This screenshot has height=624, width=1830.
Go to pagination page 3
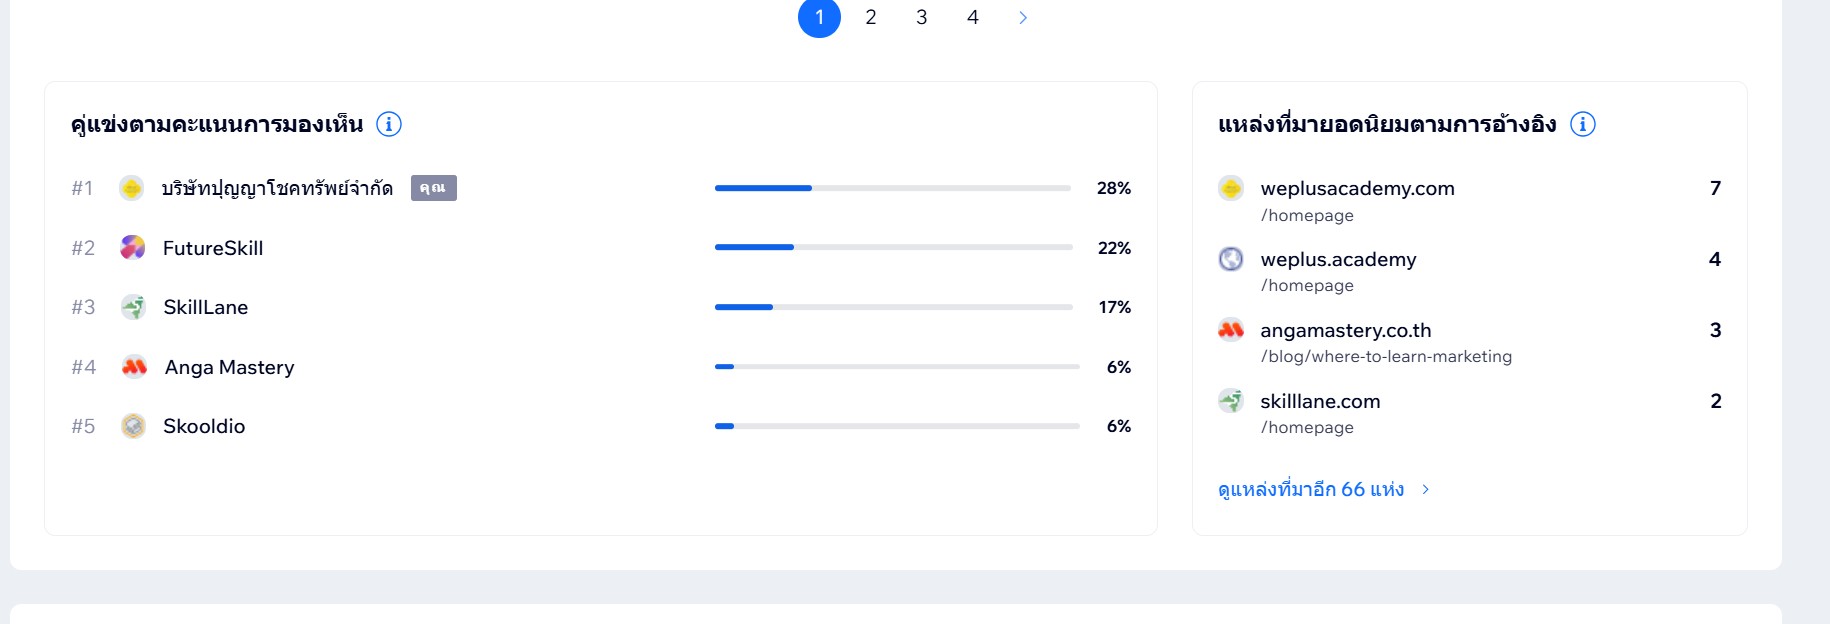click(x=922, y=17)
